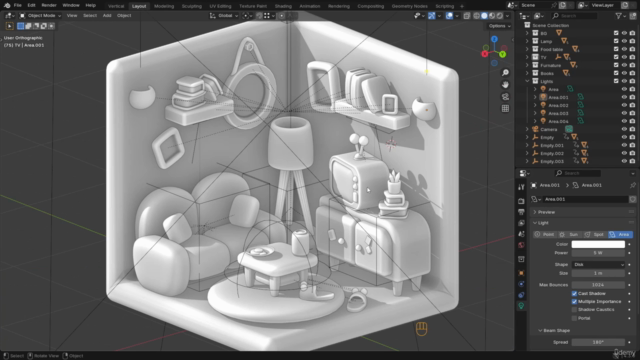Select solid viewport shading

tap(484, 16)
